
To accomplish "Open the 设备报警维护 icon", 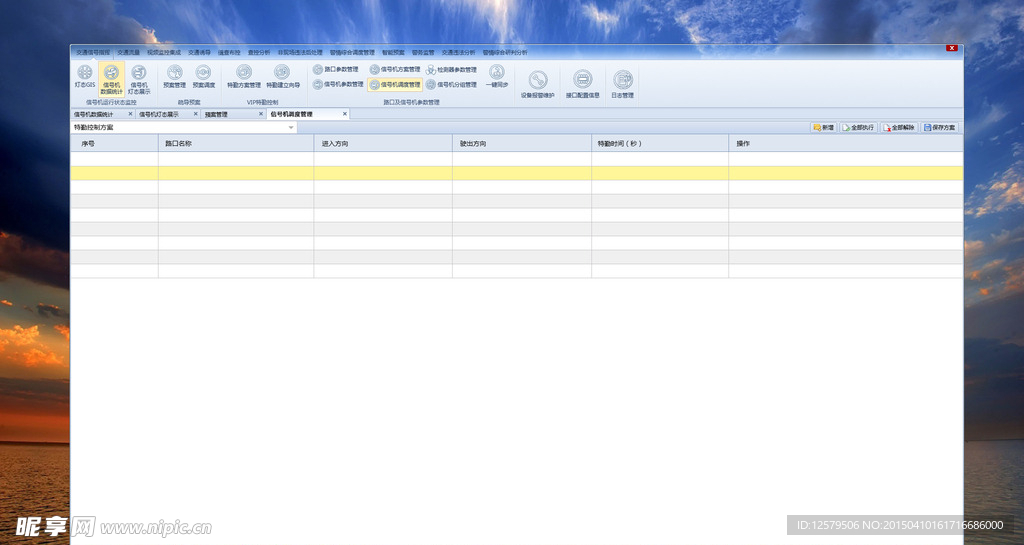I will [538, 81].
